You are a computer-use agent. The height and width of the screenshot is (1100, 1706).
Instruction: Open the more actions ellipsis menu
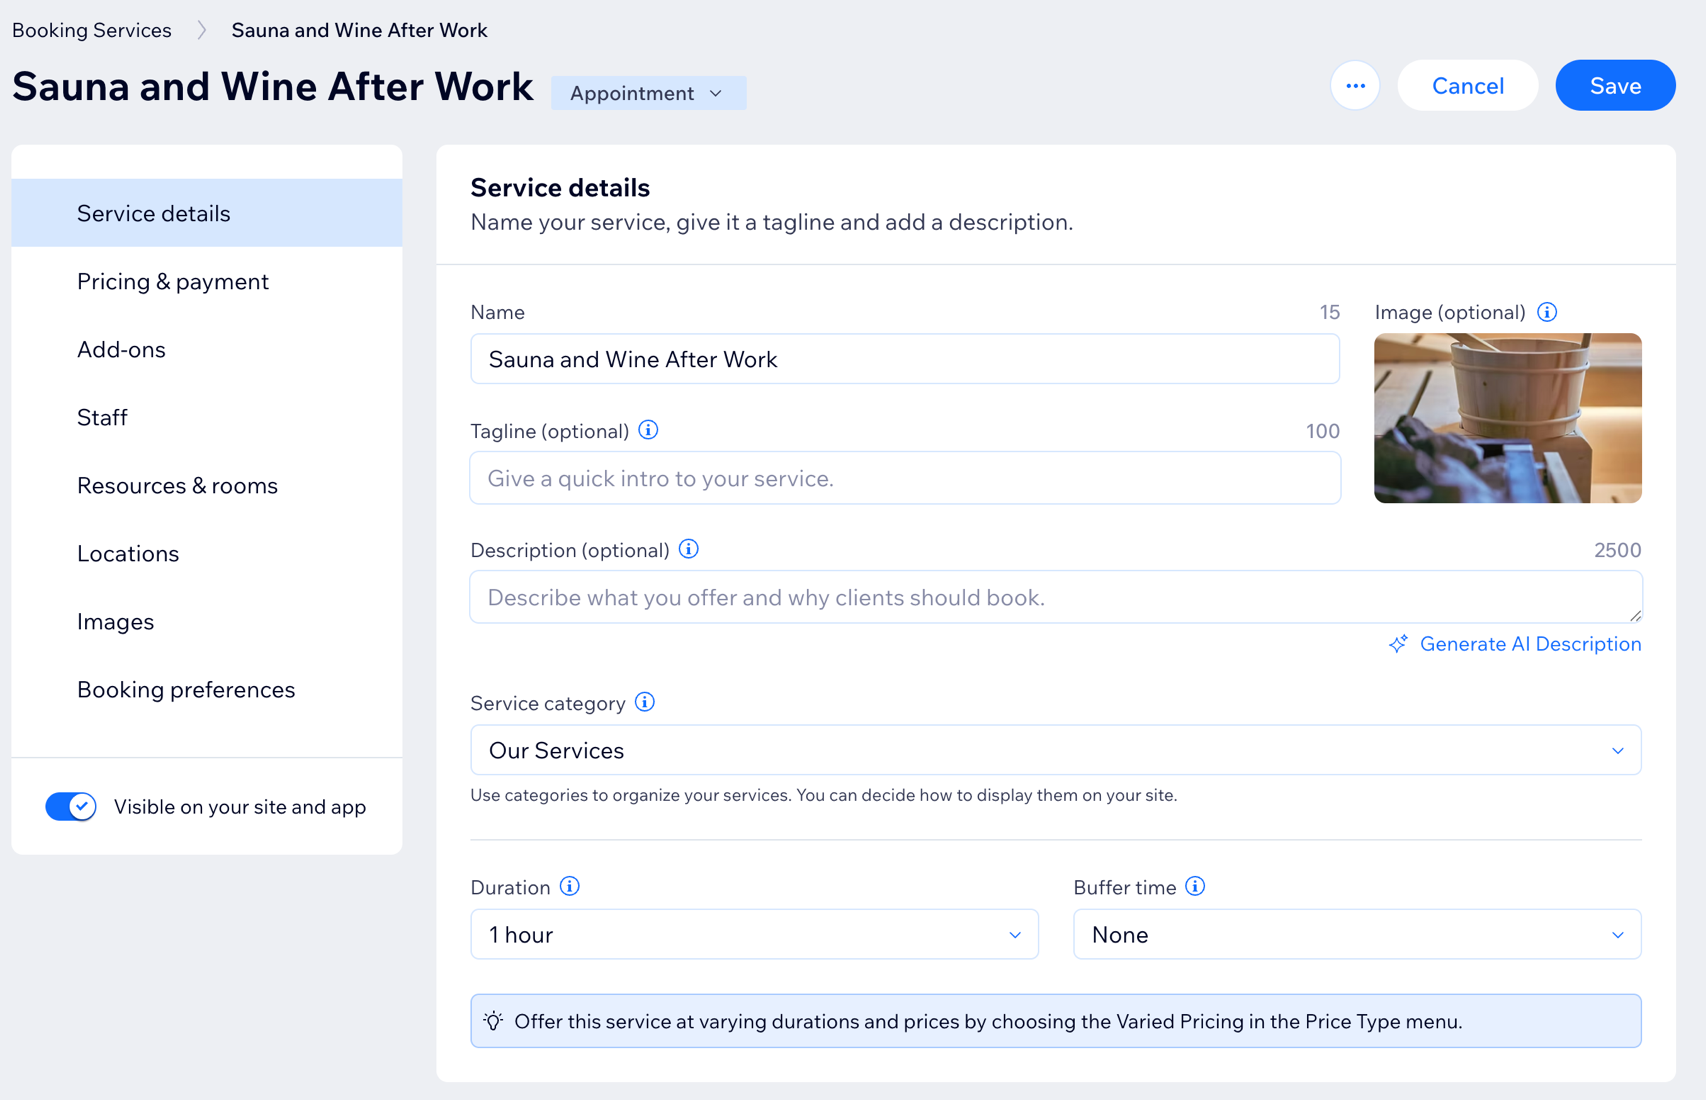pos(1355,86)
